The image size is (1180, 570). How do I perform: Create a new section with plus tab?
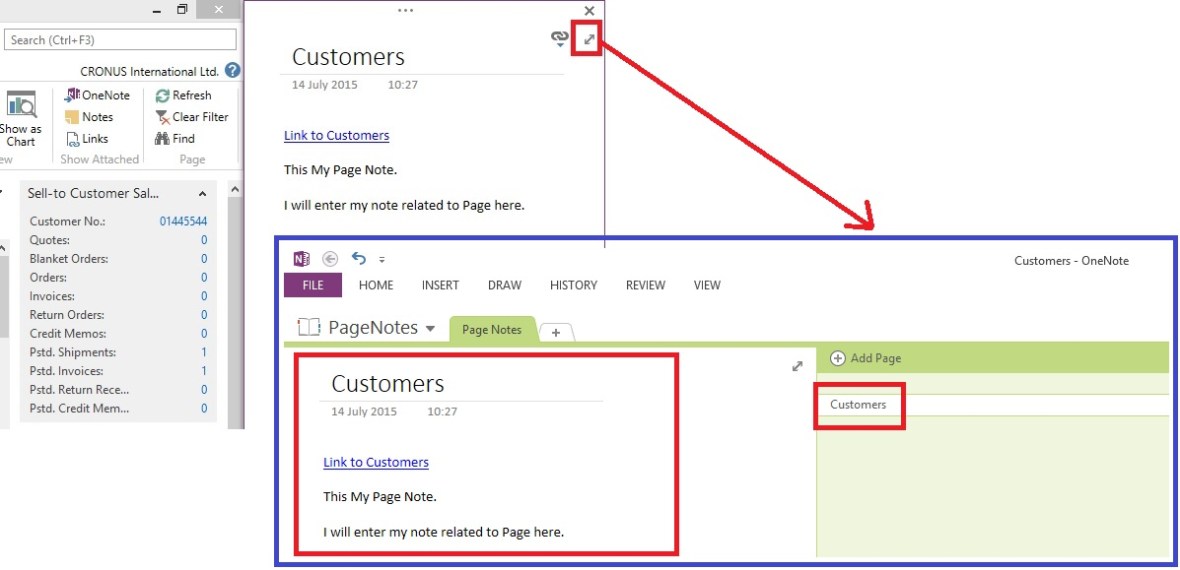556,332
